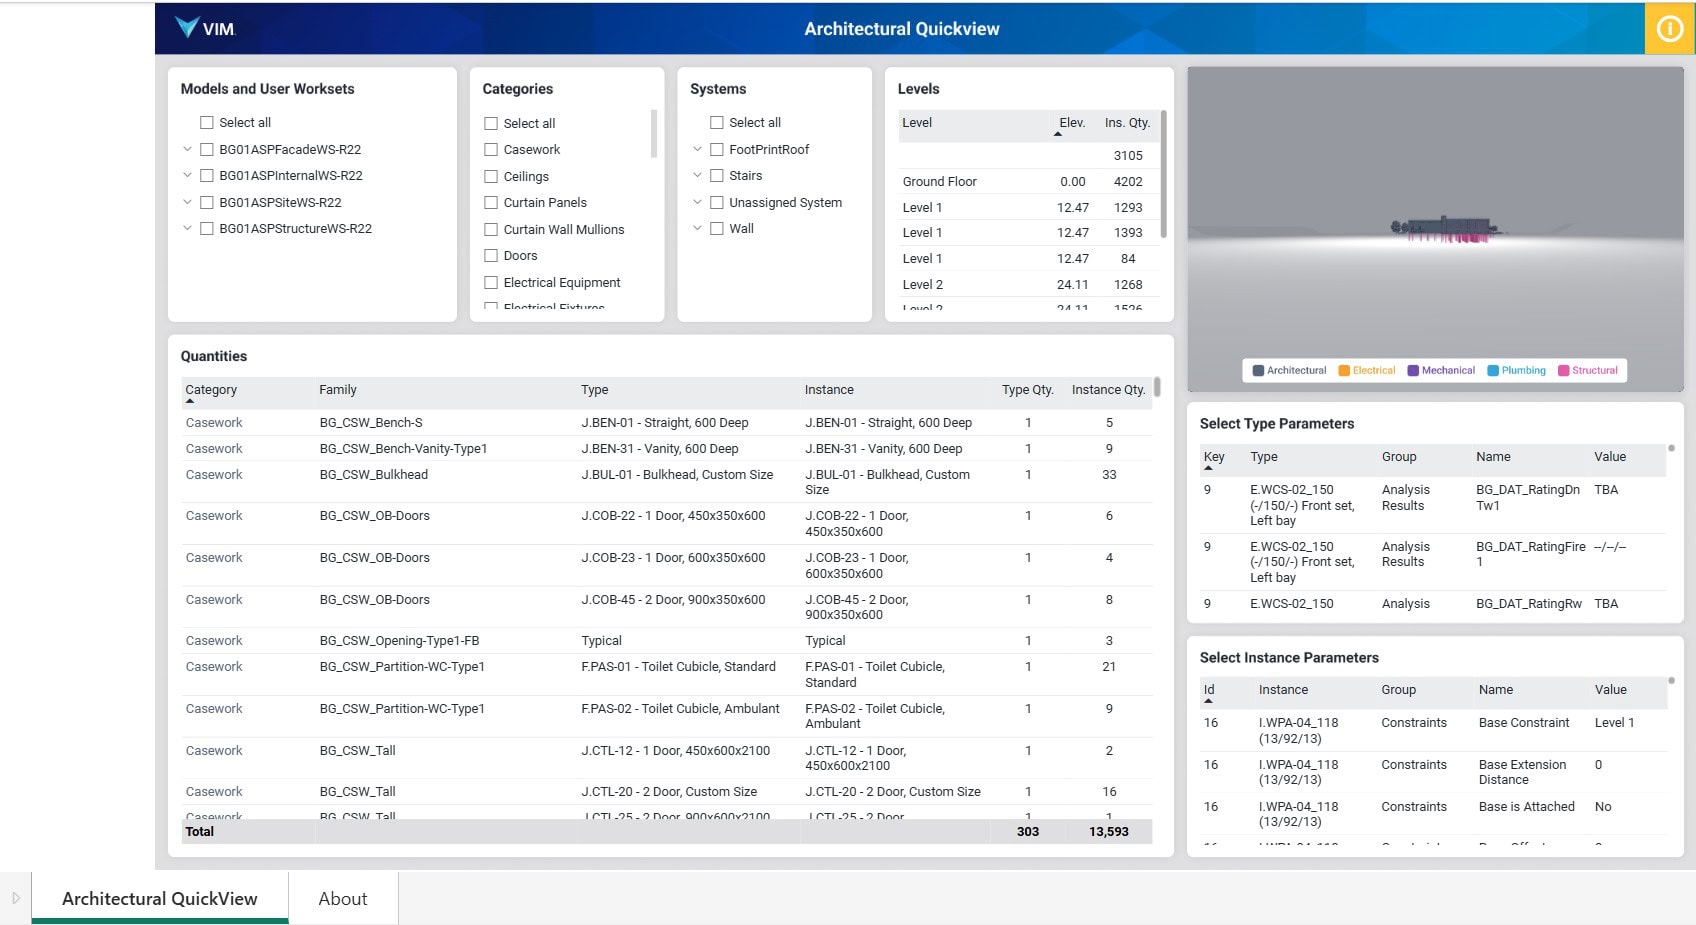Image resolution: width=1696 pixels, height=925 pixels.
Task: Check the Stairs system
Action: tap(717, 175)
